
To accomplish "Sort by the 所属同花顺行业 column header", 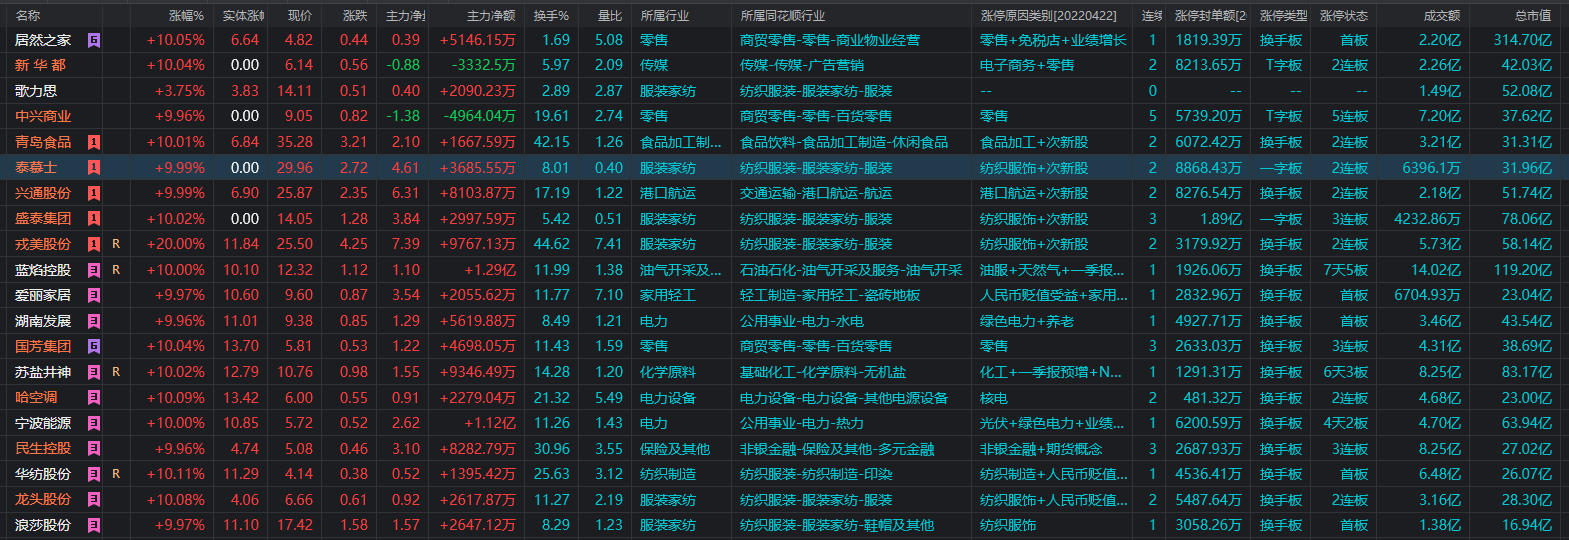I will [783, 15].
